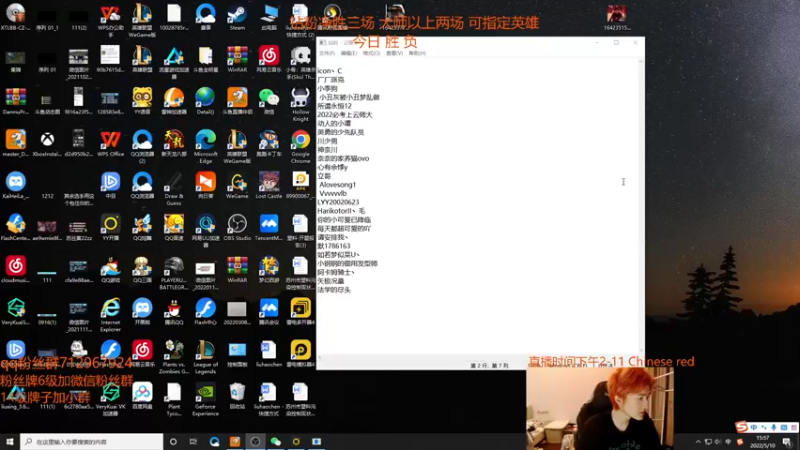
Task: Open the notification center icon
Action: 787,442
